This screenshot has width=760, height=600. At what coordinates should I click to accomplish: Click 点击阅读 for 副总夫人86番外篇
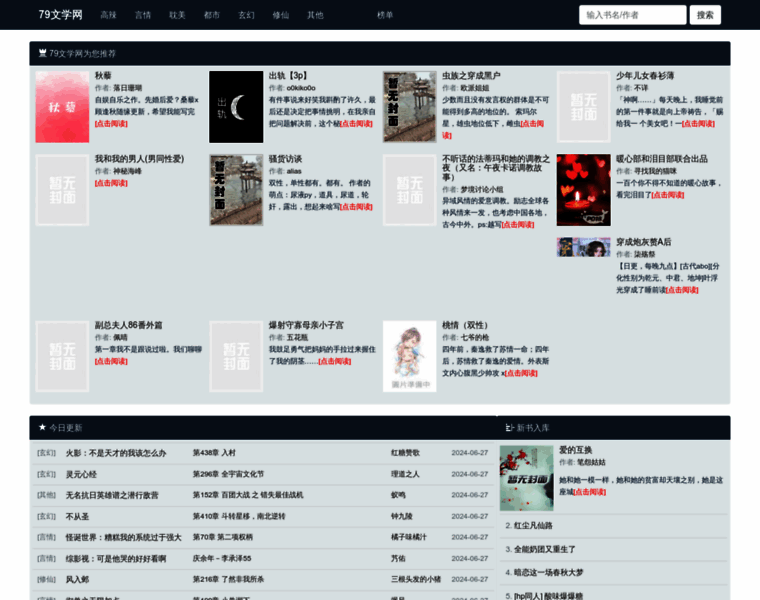coord(111,361)
